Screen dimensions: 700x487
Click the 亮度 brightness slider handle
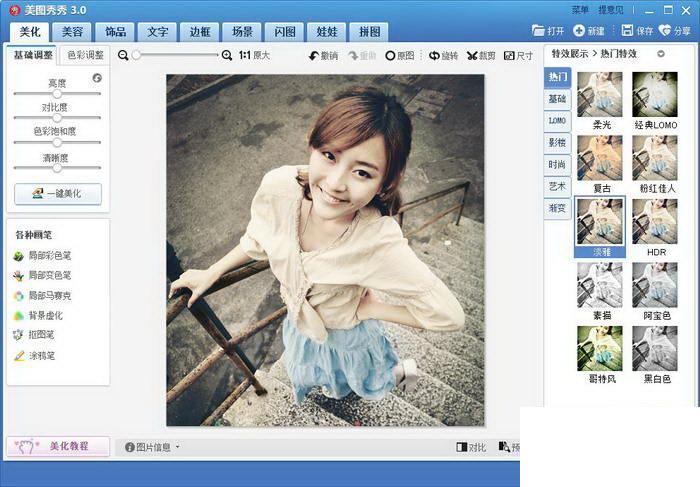tap(57, 94)
